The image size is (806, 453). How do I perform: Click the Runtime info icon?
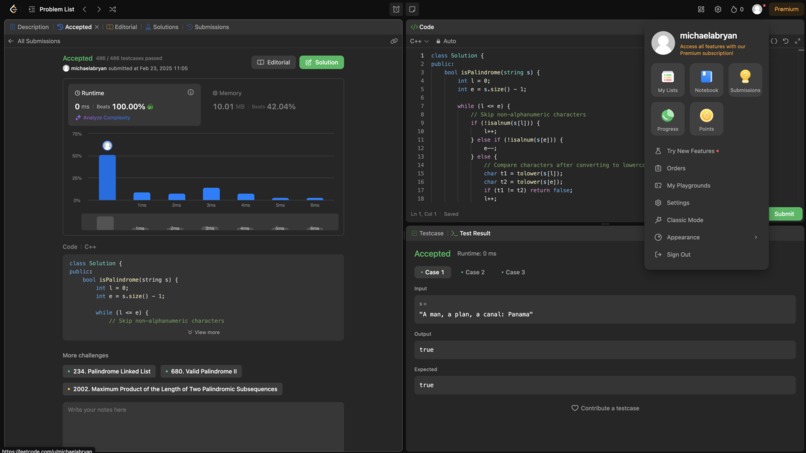[191, 93]
